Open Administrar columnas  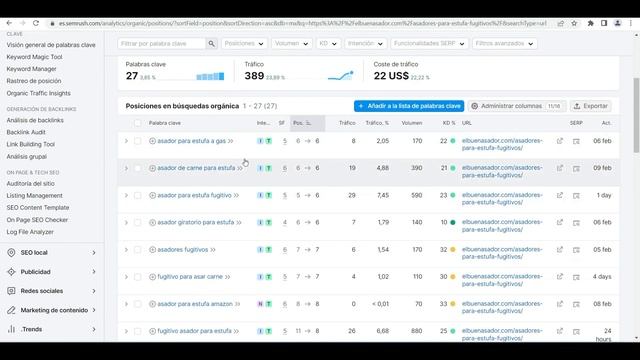(517, 106)
